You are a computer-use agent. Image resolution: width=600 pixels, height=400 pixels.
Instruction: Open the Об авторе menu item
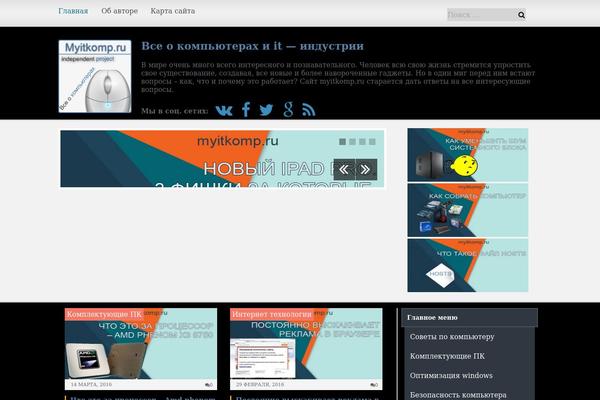[119, 11]
